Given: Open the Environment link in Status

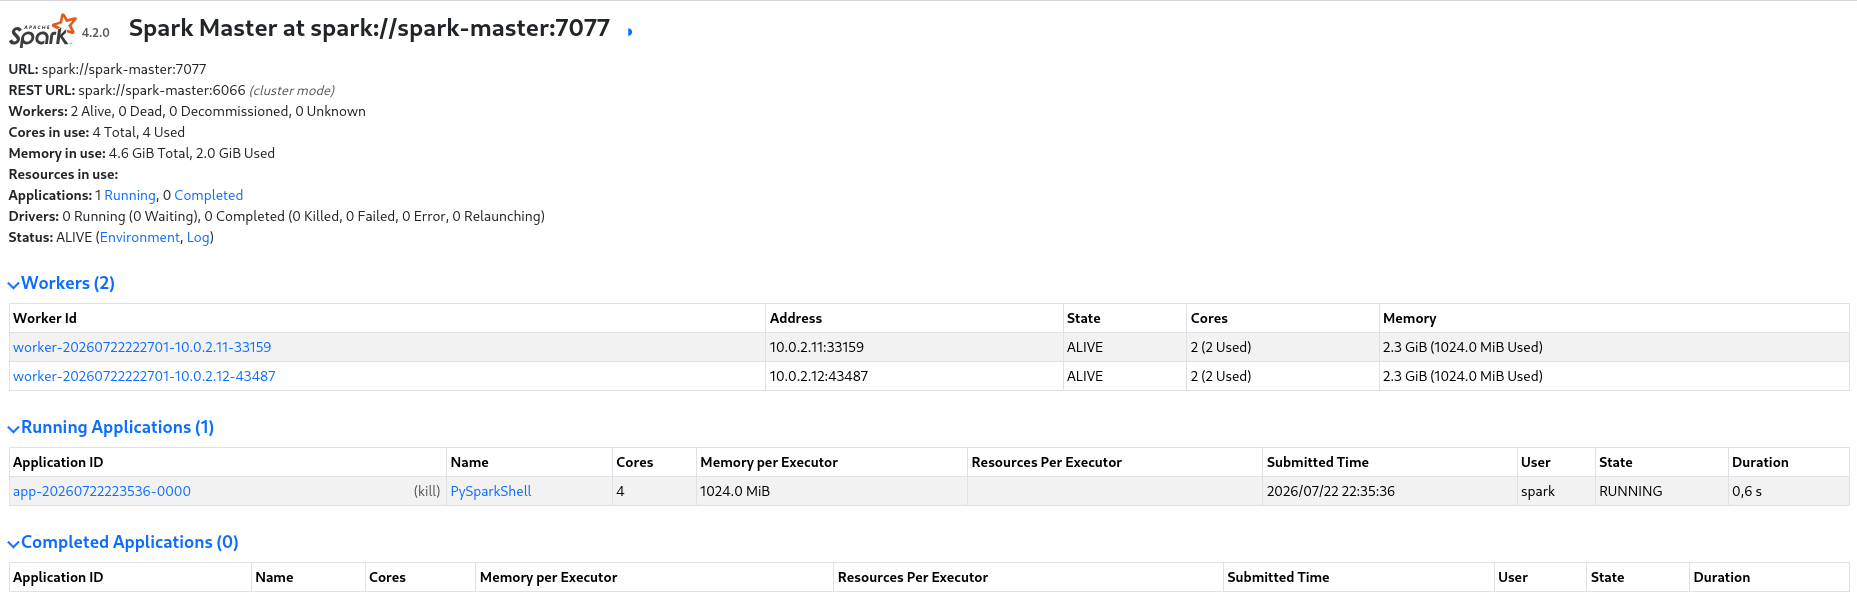Looking at the screenshot, I should coord(140,237).
